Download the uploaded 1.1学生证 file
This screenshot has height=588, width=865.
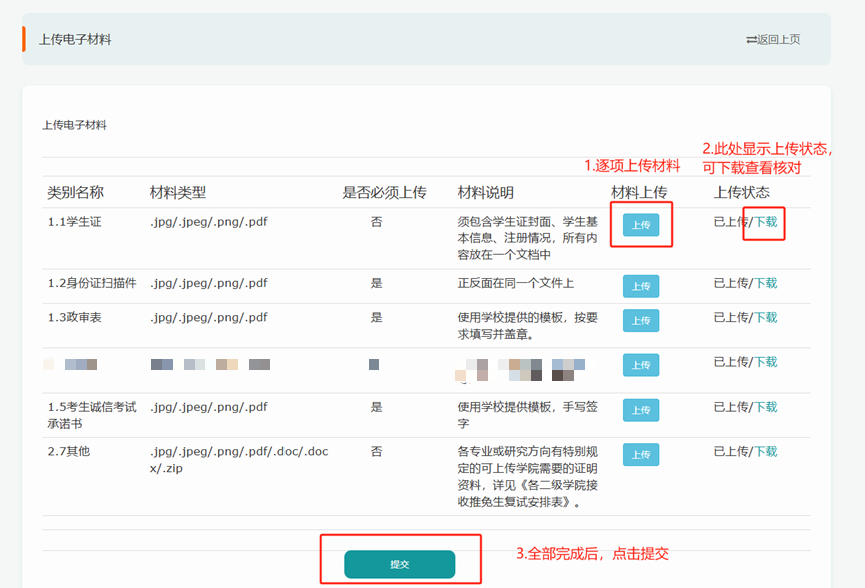[x=765, y=222]
